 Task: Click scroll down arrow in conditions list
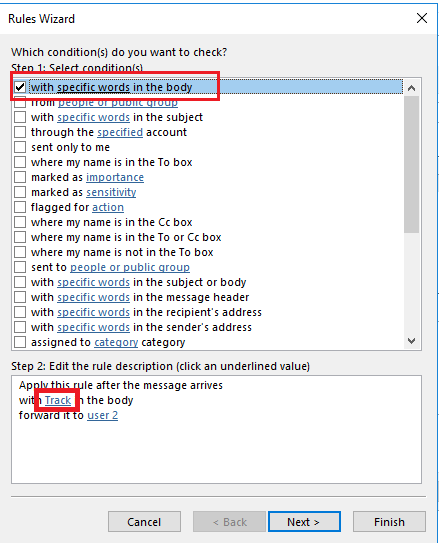tap(412, 341)
